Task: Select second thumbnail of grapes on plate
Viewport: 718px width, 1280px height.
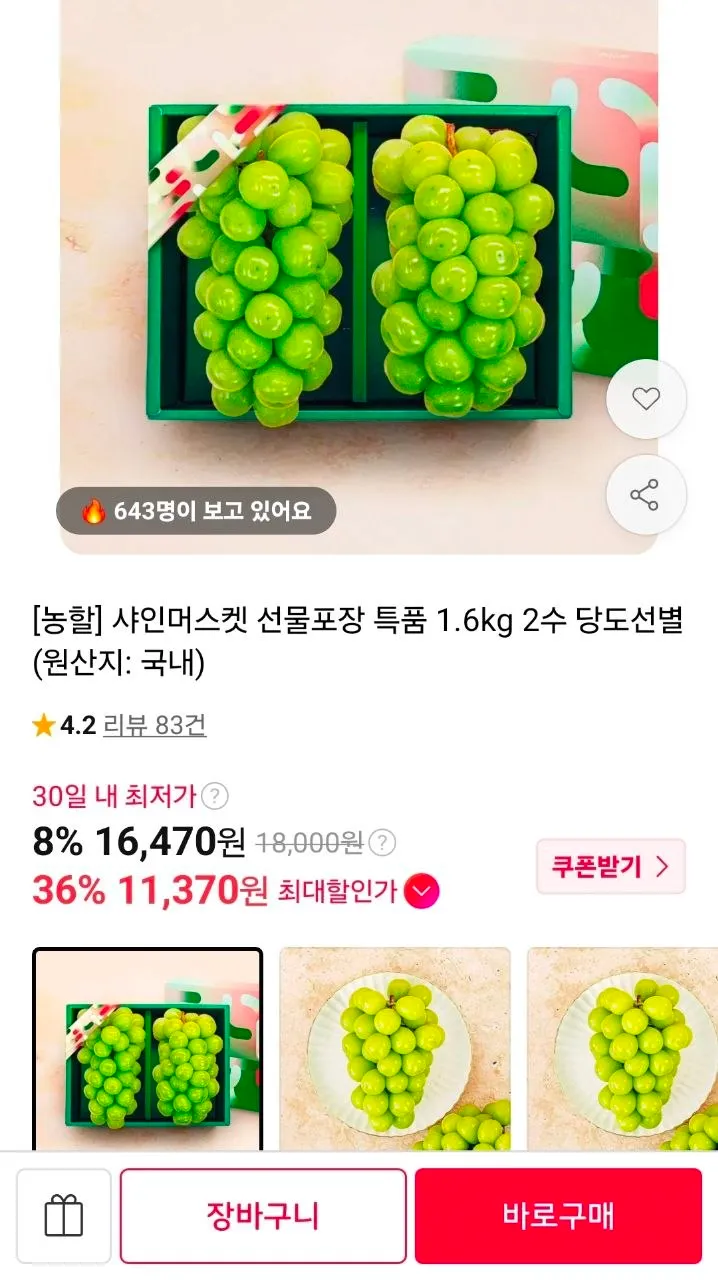Action: [x=395, y=1049]
